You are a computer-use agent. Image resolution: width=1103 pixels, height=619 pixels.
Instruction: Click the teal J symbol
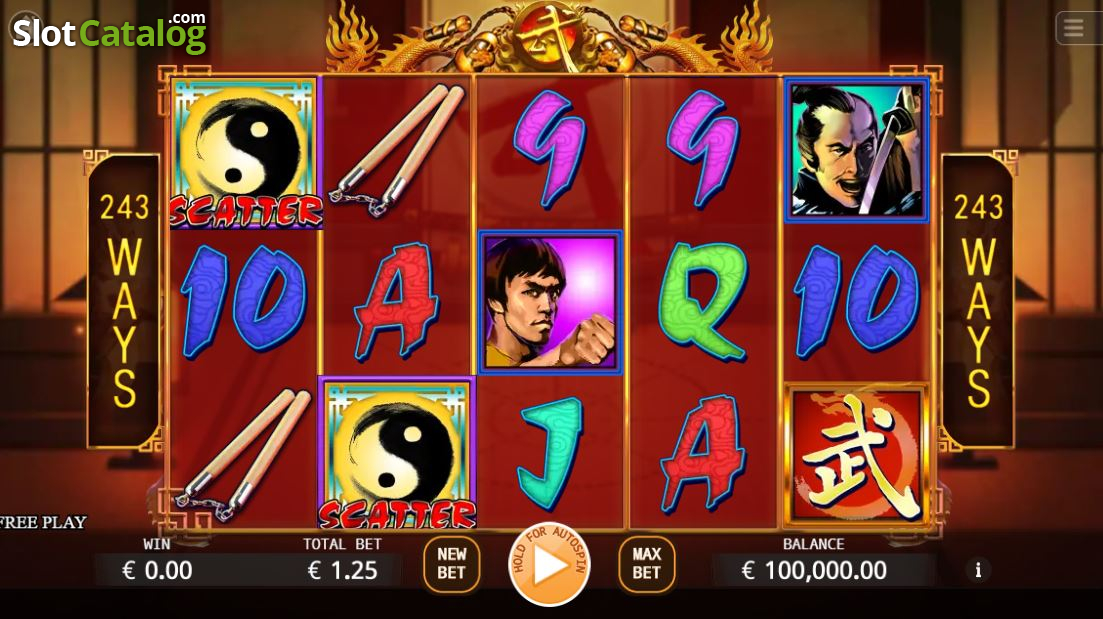point(550,452)
